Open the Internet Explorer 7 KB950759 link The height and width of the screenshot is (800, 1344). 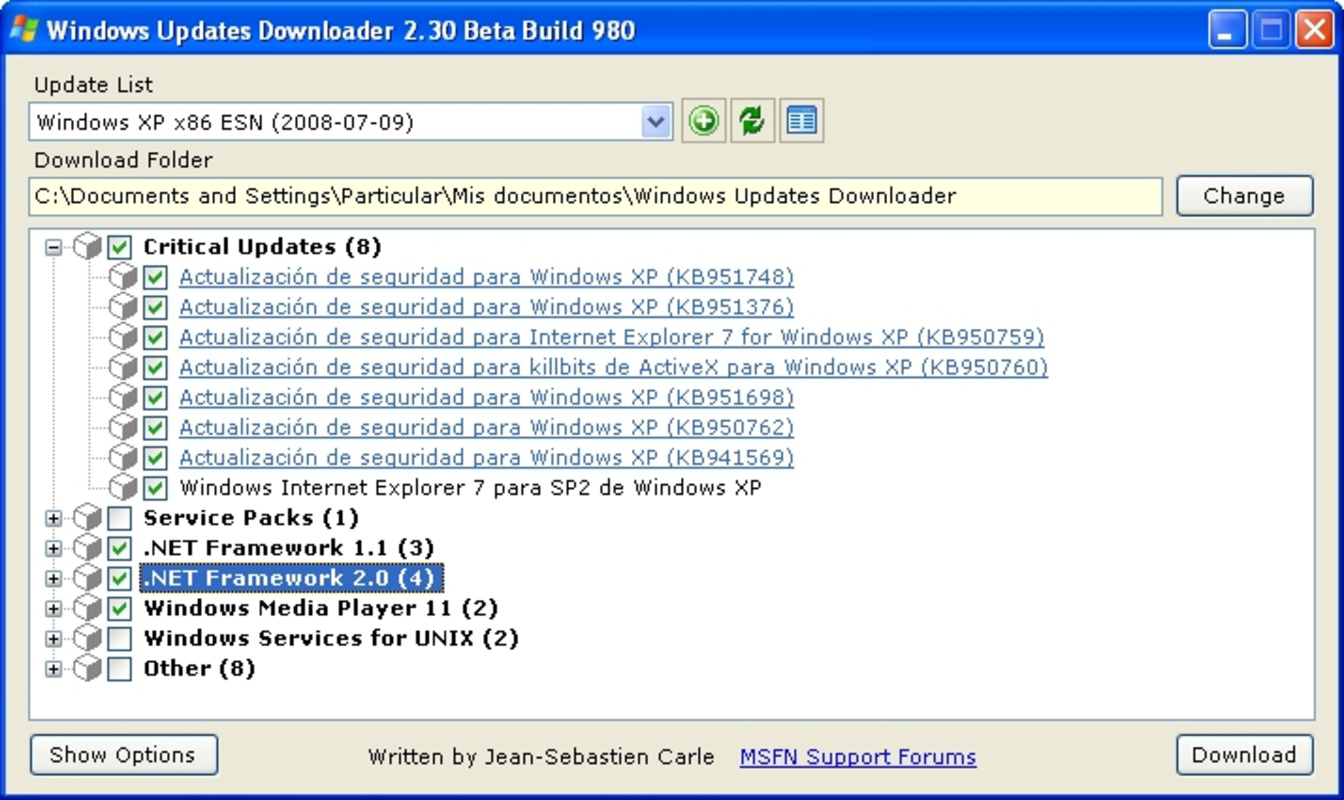[x=611, y=337]
